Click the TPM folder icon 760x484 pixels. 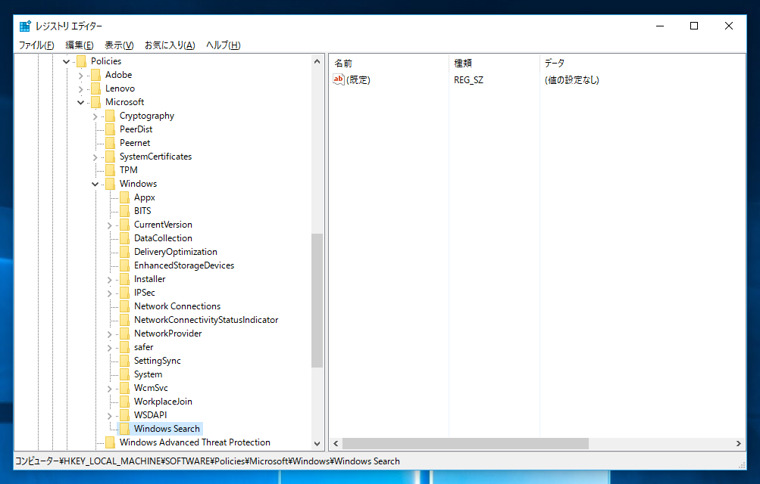[111, 170]
